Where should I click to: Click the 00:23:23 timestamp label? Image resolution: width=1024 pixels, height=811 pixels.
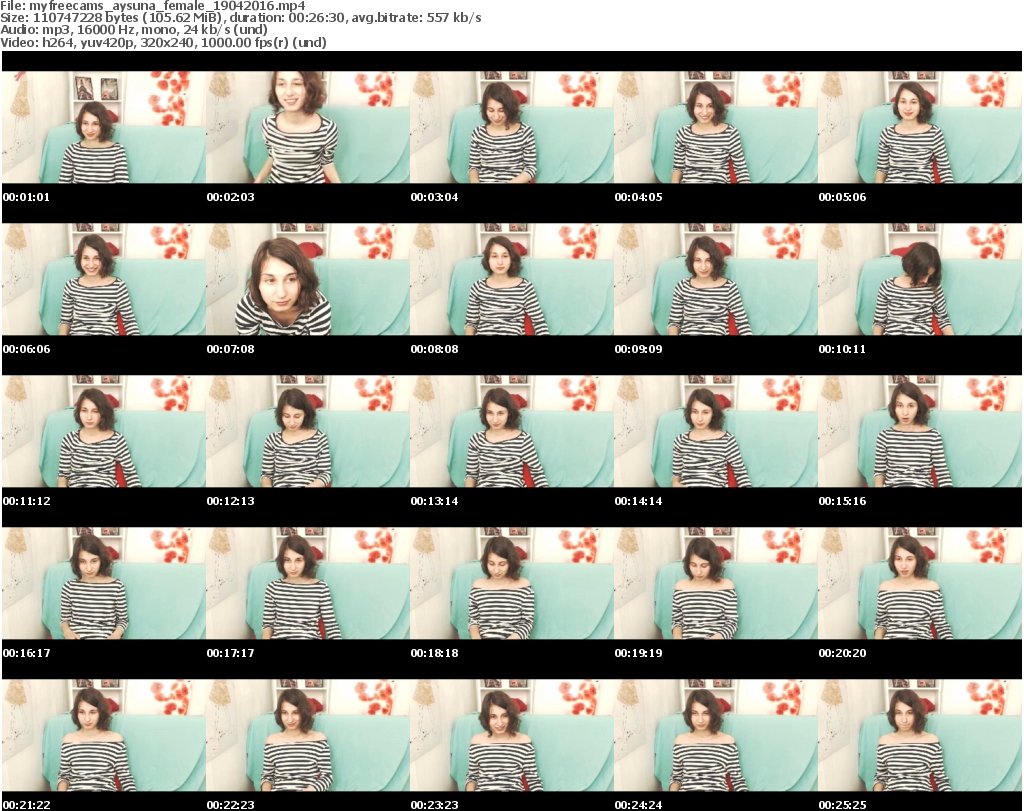[434, 805]
